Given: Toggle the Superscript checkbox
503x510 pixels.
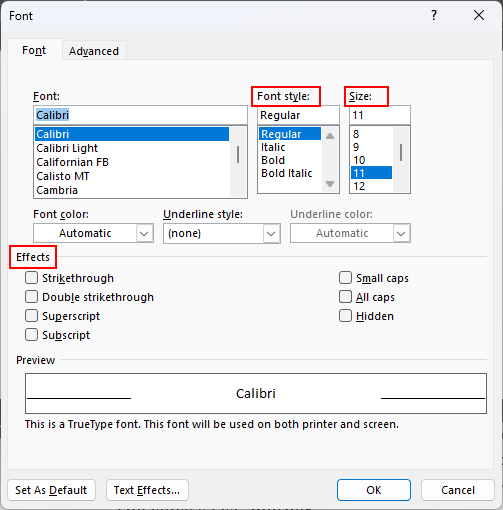Looking at the screenshot, I should click(x=31, y=316).
